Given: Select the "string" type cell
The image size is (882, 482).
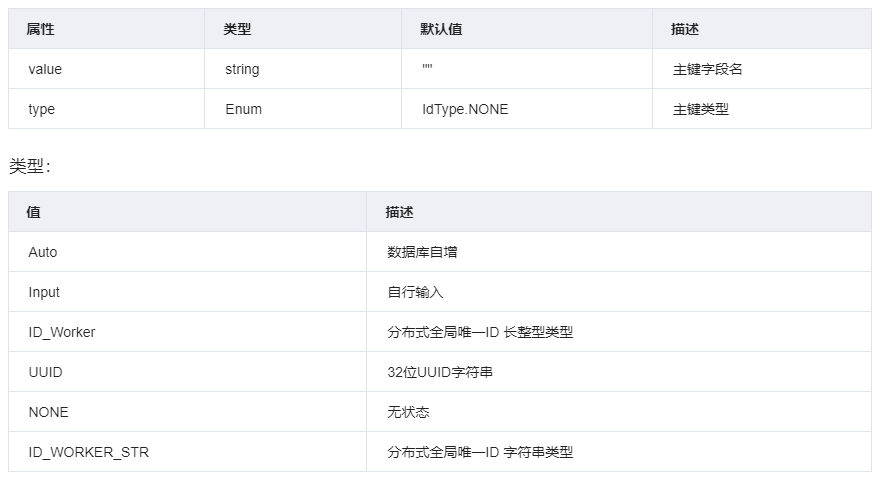Looking at the screenshot, I should point(242,69).
